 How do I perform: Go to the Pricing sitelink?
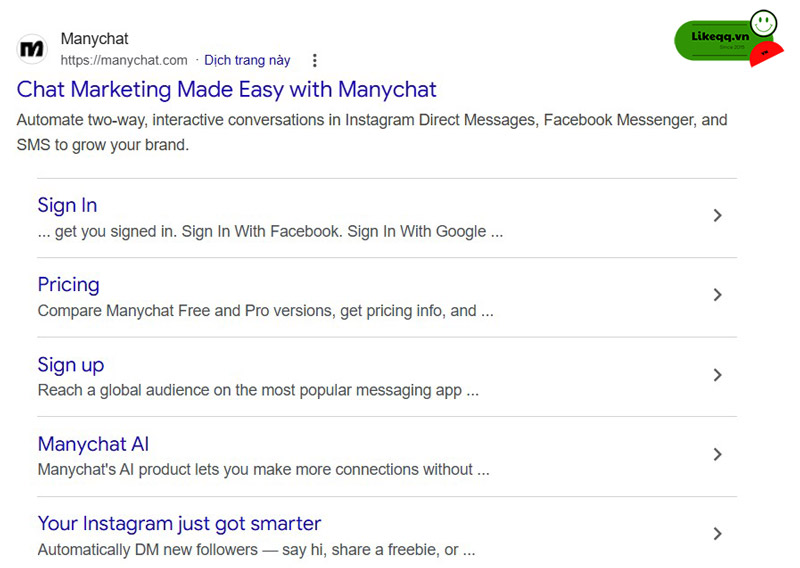(68, 285)
